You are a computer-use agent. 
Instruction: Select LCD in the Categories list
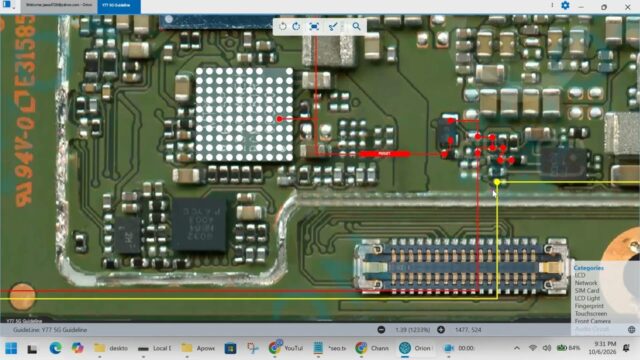pyautogui.click(x=580, y=276)
